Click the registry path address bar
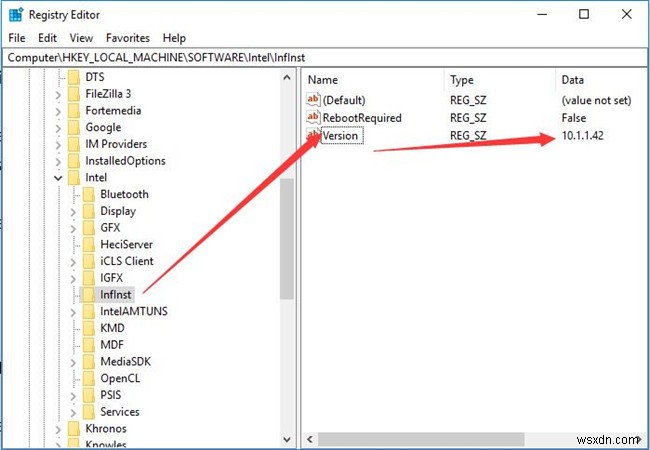 tap(325, 58)
